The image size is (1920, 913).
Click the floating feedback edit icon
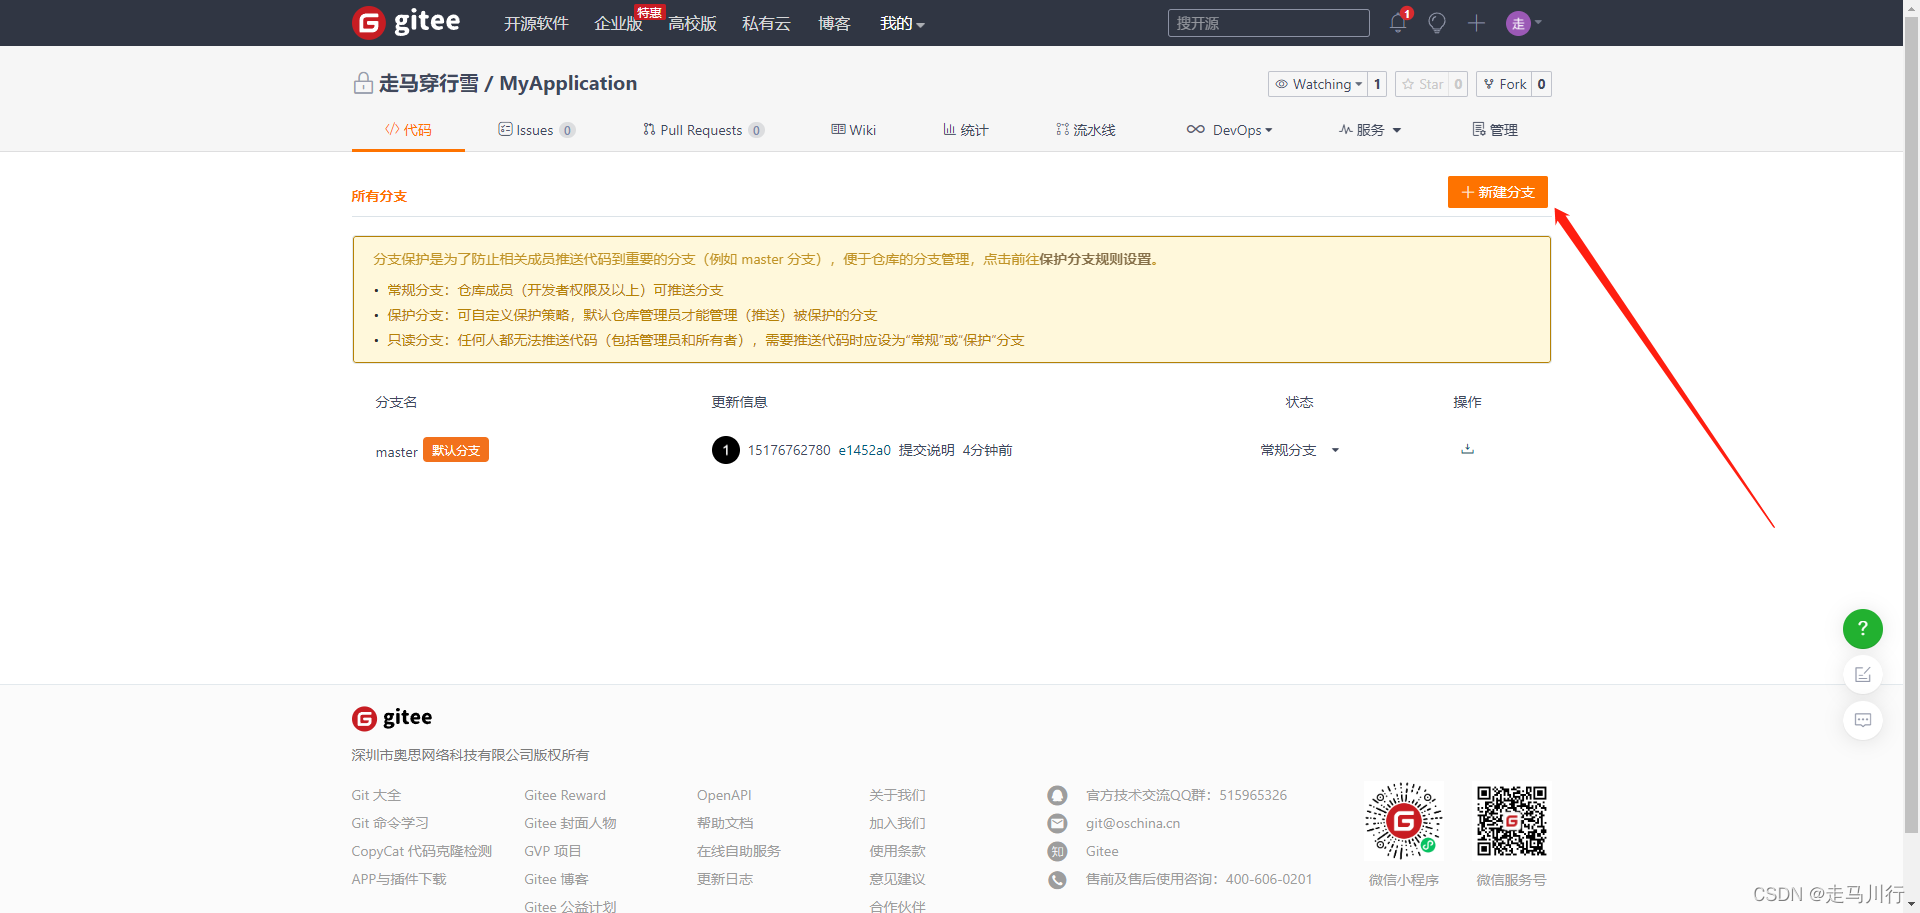point(1862,675)
